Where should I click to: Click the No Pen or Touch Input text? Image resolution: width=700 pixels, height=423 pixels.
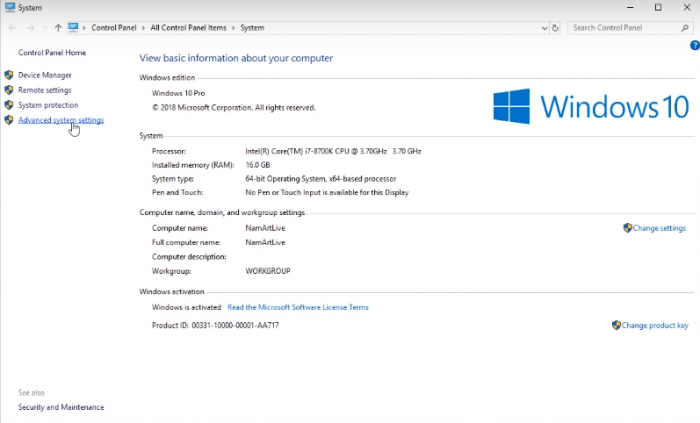pos(327,193)
